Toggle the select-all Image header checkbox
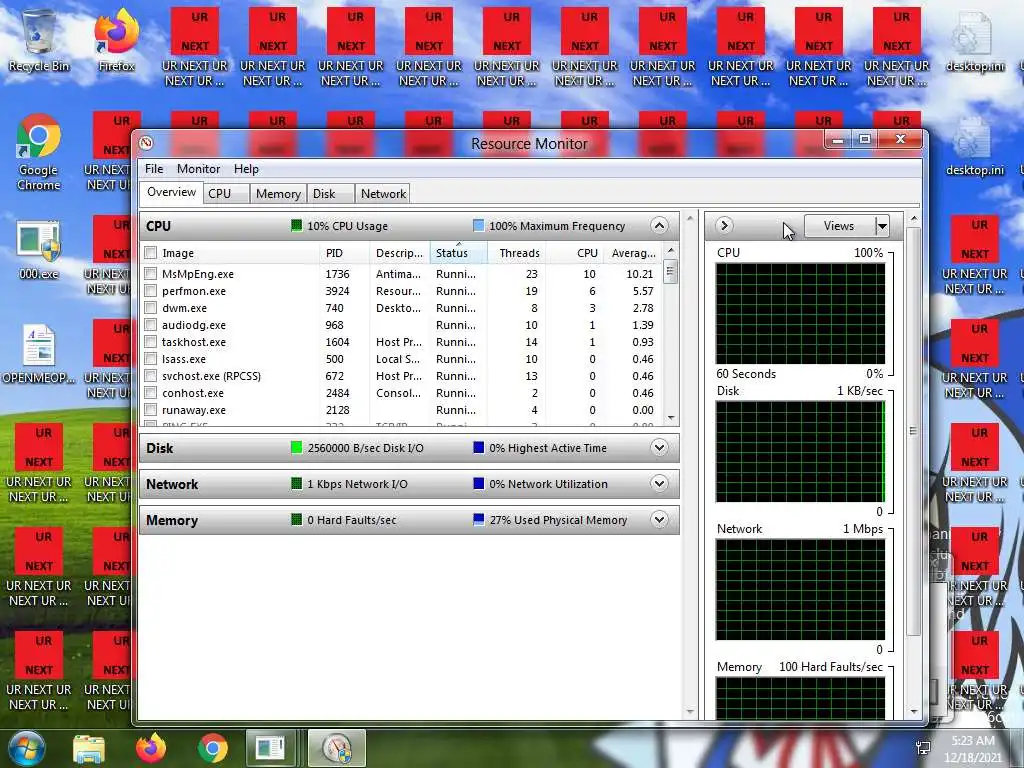Image resolution: width=1024 pixels, height=768 pixels. tap(151, 253)
